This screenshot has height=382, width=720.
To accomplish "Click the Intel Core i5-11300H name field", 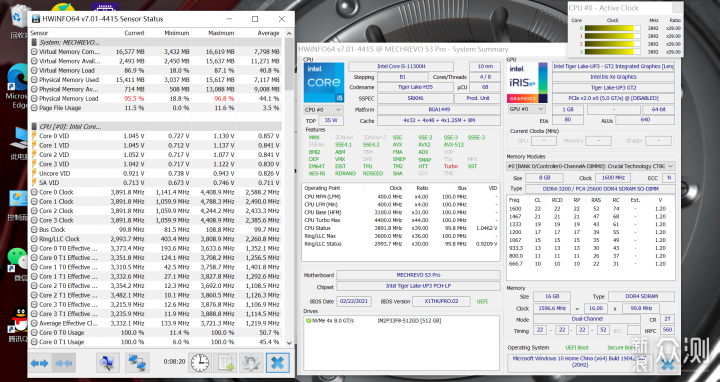I will [401, 67].
